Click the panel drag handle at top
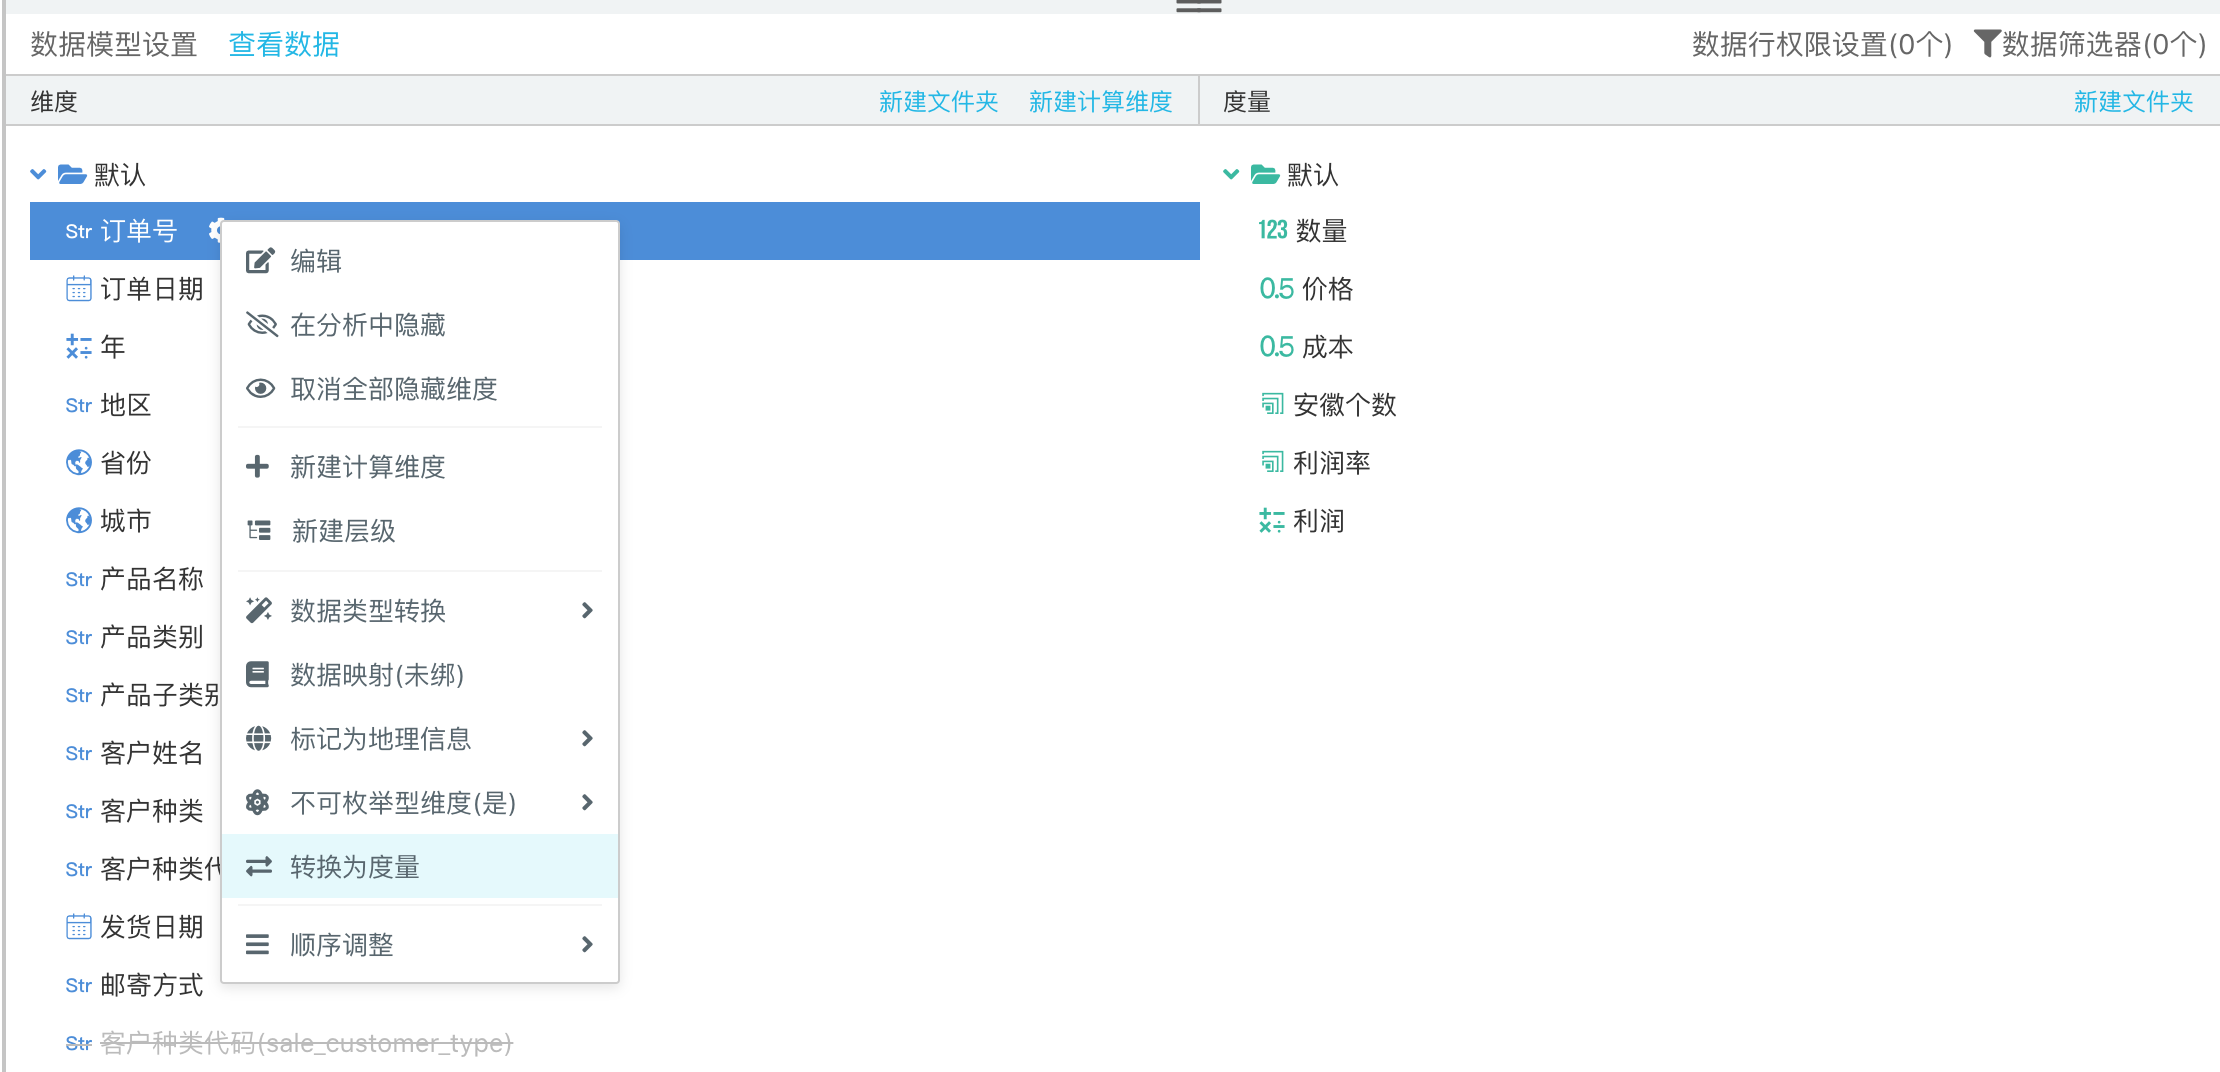Screen dimensions: 2220x1072 pyautogui.click(x=1198, y=5)
